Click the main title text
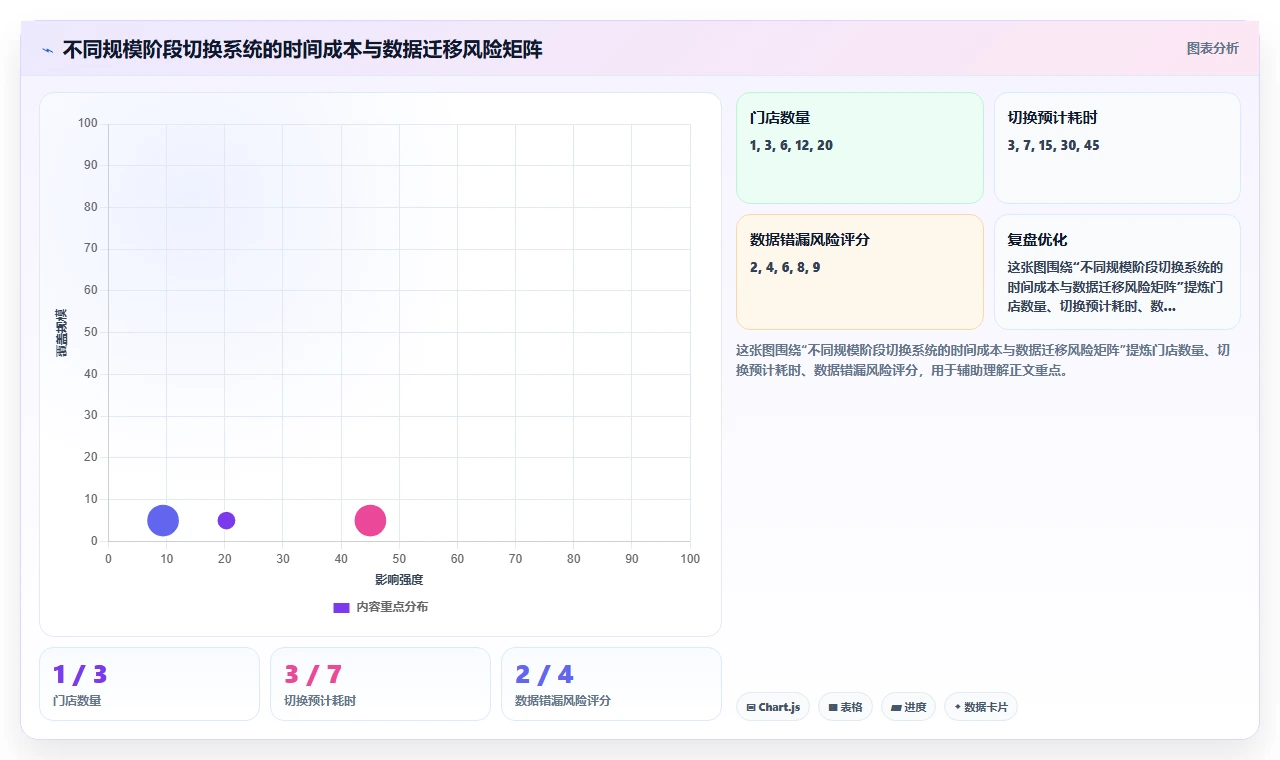 (302, 49)
